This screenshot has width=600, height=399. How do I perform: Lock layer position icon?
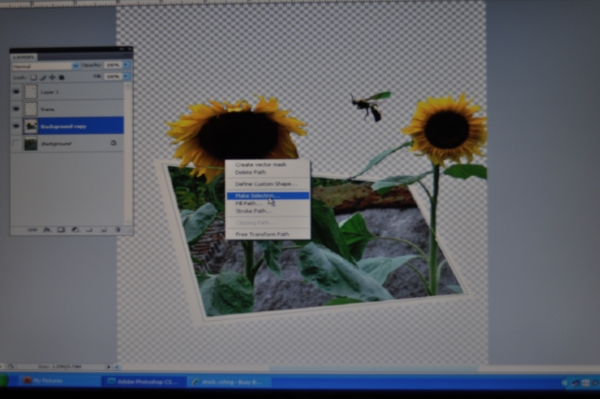coord(52,78)
